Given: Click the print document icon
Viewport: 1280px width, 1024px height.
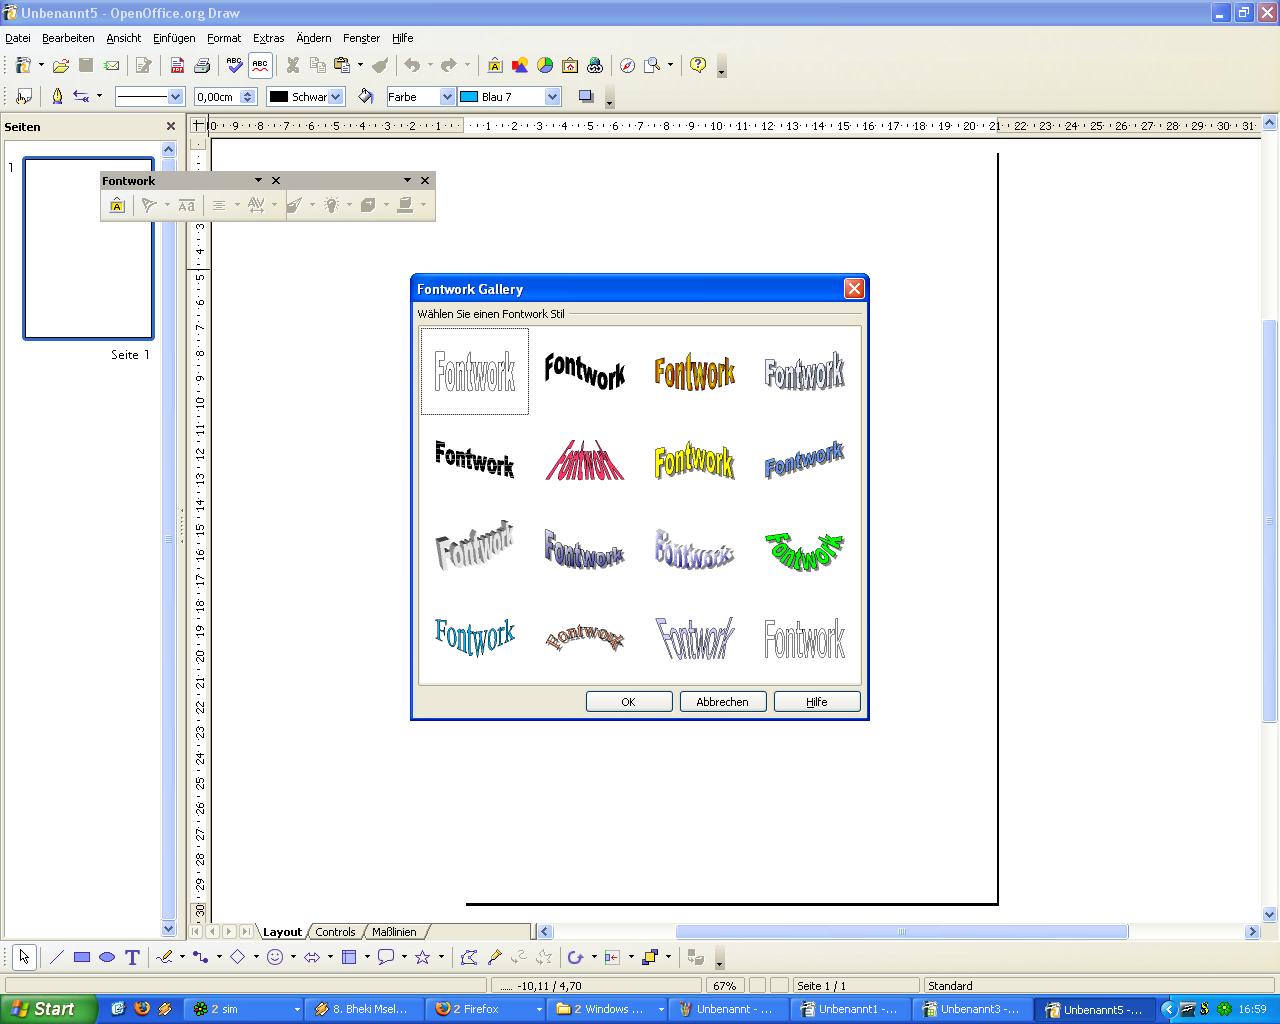Looking at the screenshot, I should coord(202,66).
